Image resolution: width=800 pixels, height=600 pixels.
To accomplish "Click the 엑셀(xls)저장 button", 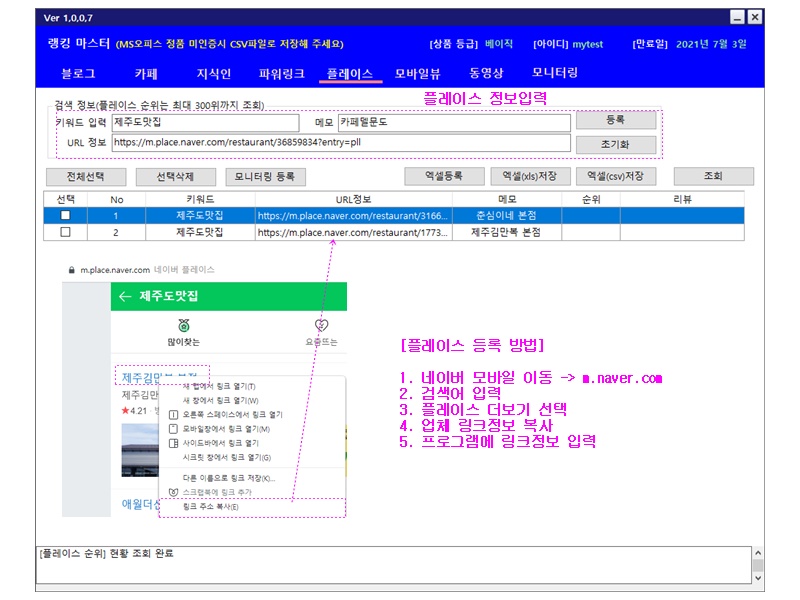I will click(530, 177).
